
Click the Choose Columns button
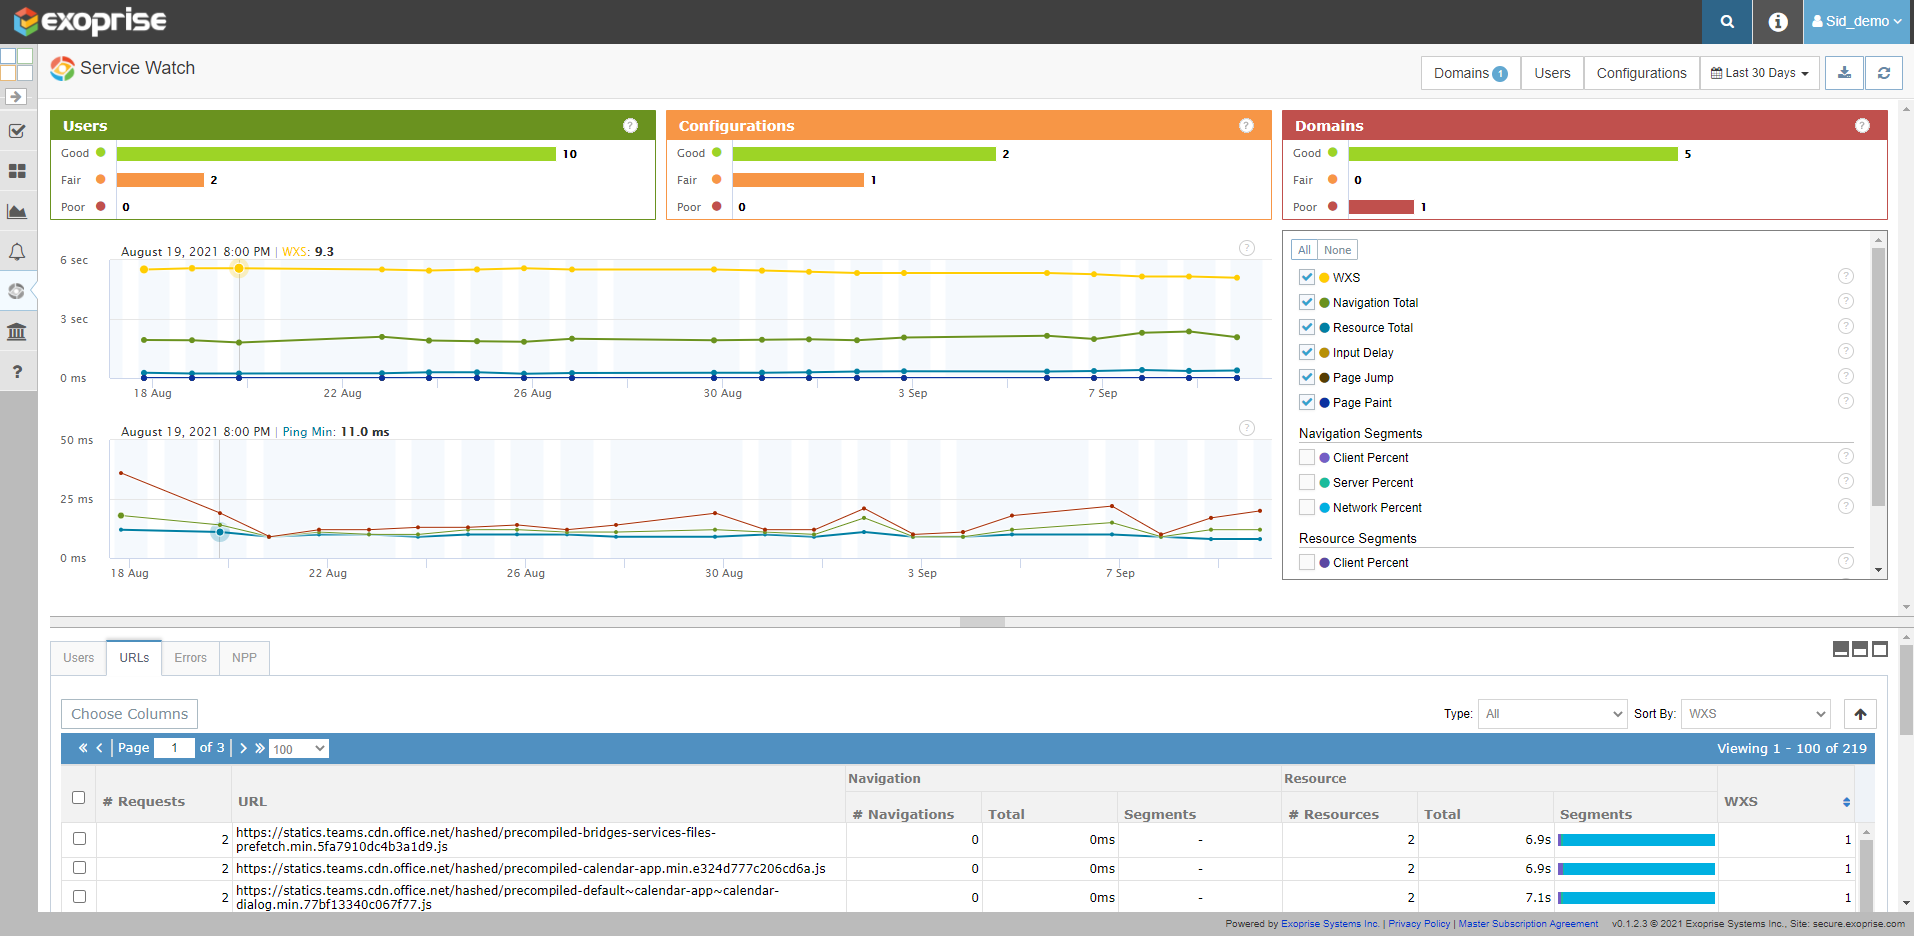[129, 713]
